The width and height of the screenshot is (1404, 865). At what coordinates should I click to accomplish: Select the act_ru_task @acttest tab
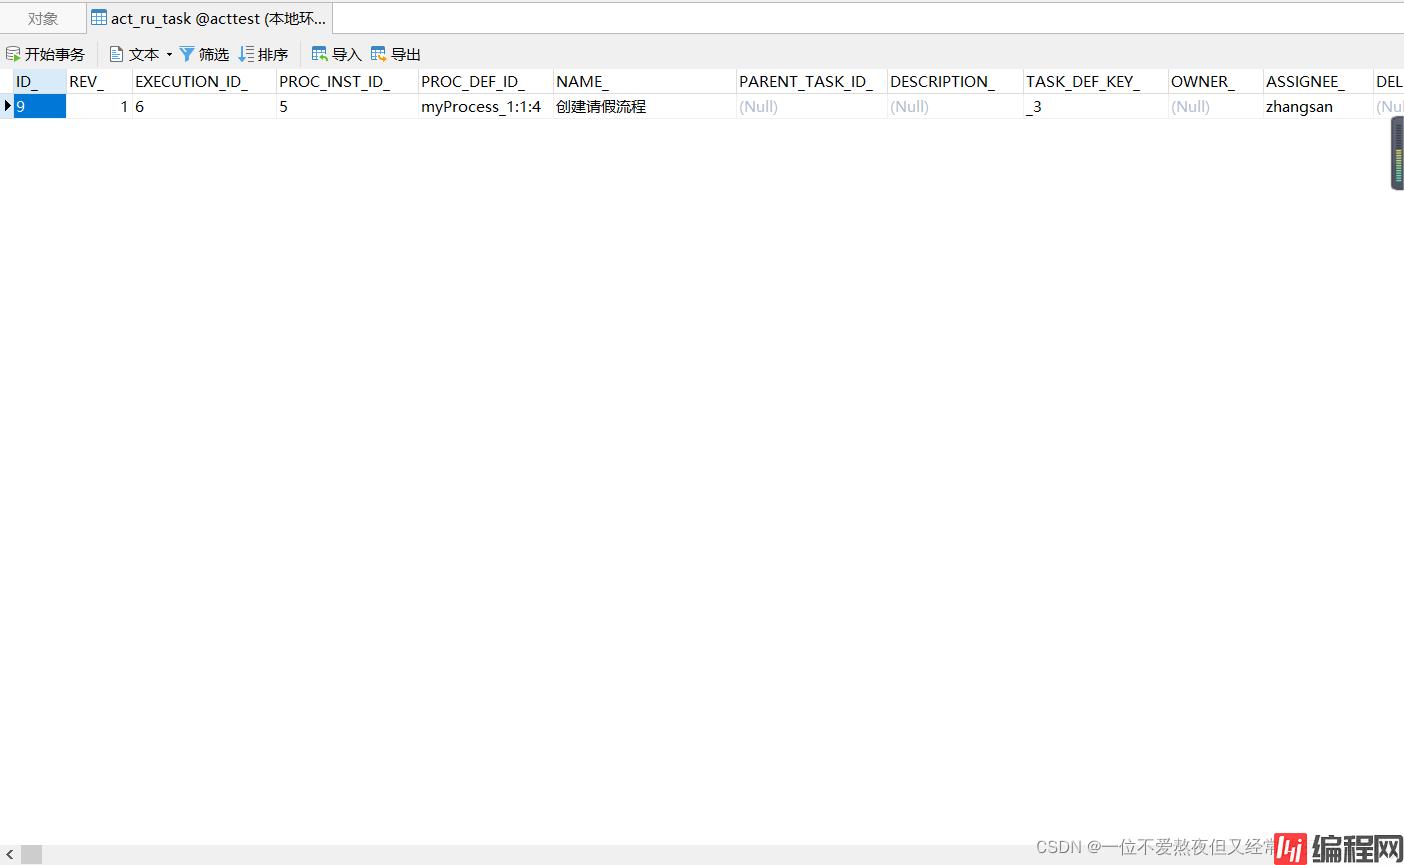(209, 18)
